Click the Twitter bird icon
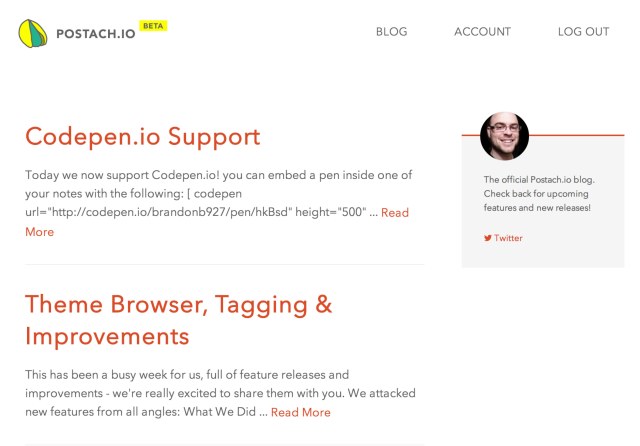The height and width of the screenshot is (446, 640). [x=488, y=238]
